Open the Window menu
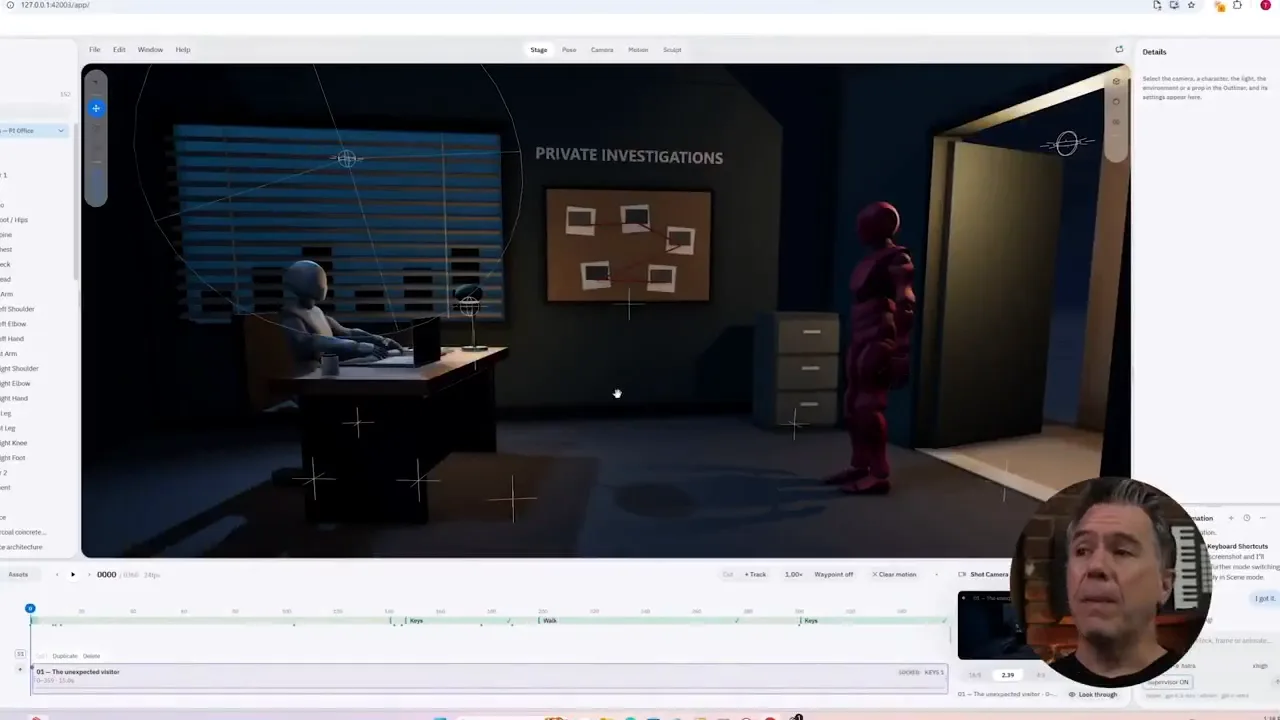 click(x=150, y=49)
